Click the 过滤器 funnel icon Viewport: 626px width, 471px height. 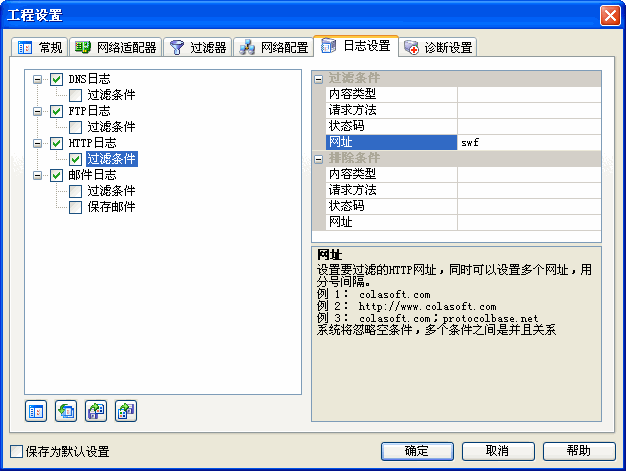[176, 47]
